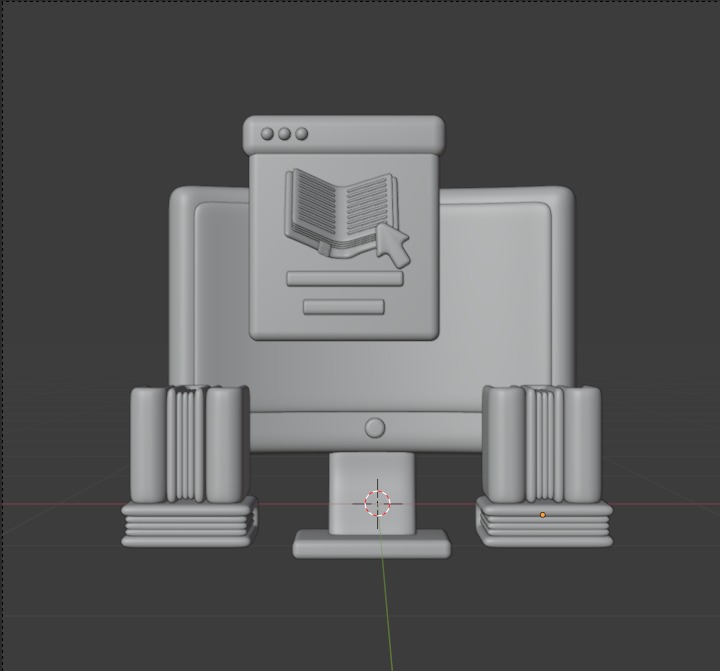Select the open book relief on the popup window

pyautogui.click(x=341, y=212)
